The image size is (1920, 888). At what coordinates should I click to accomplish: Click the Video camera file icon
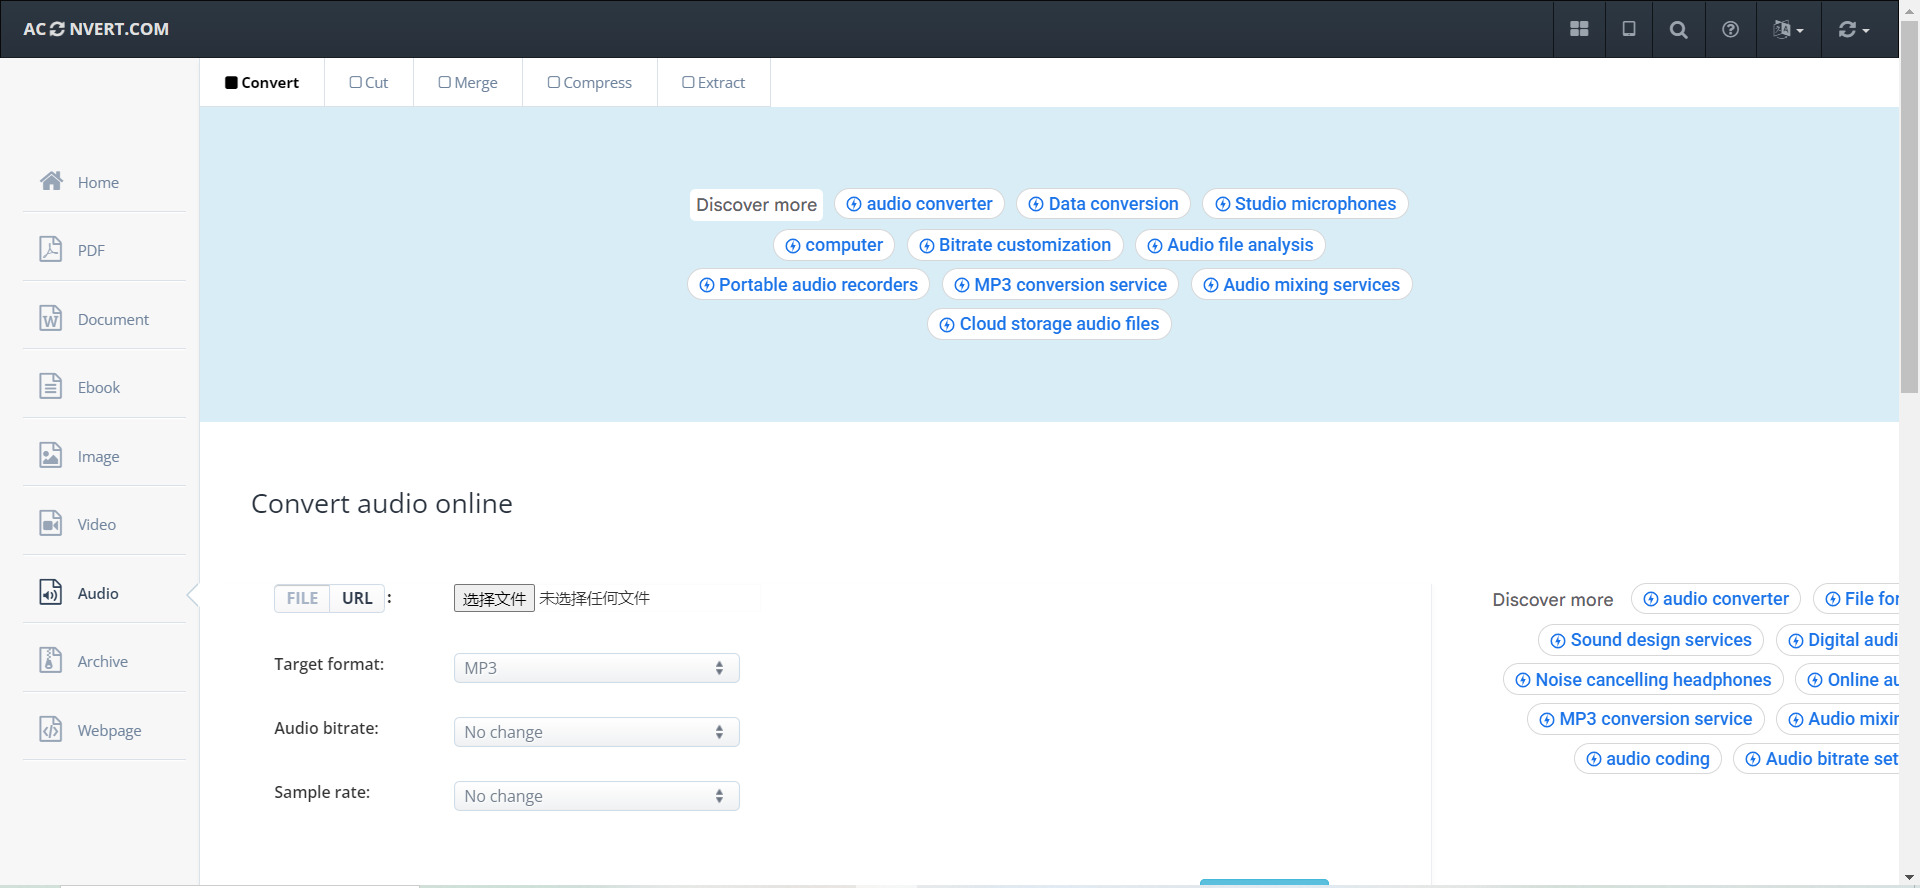(x=51, y=523)
